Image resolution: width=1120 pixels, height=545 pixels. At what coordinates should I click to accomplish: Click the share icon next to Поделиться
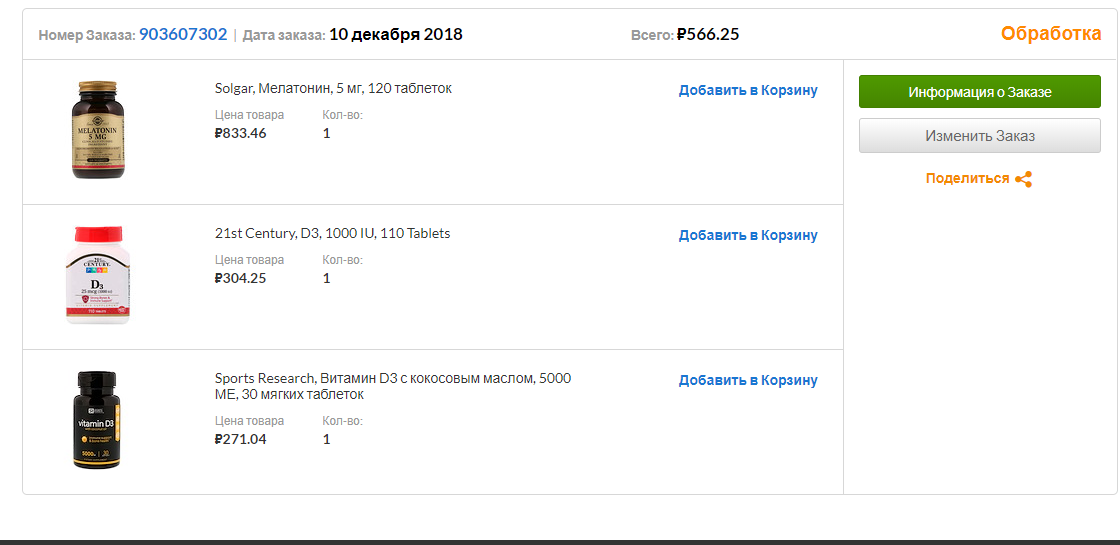pyautogui.click(x=1024, y=179)
